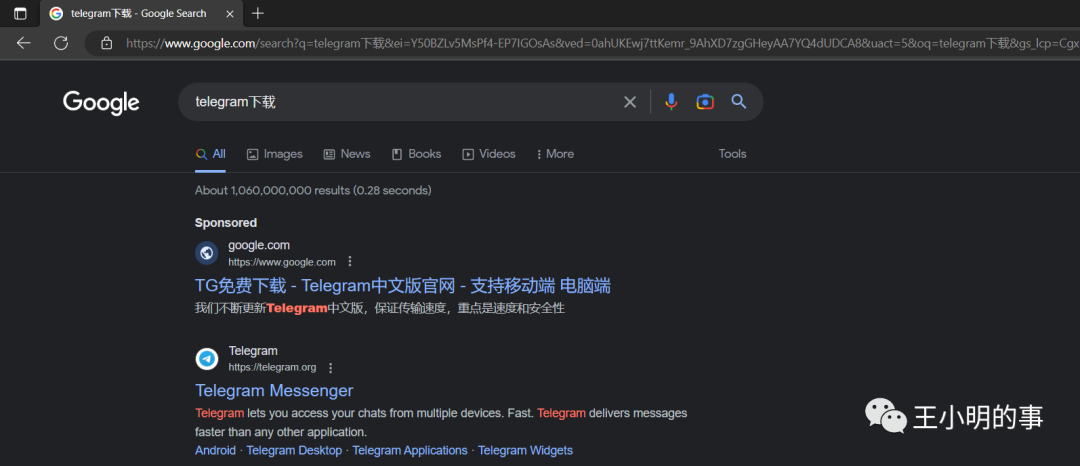Close the telegram下载 Google Search tab
This screenshot has height=466, width=1080.
230,13
